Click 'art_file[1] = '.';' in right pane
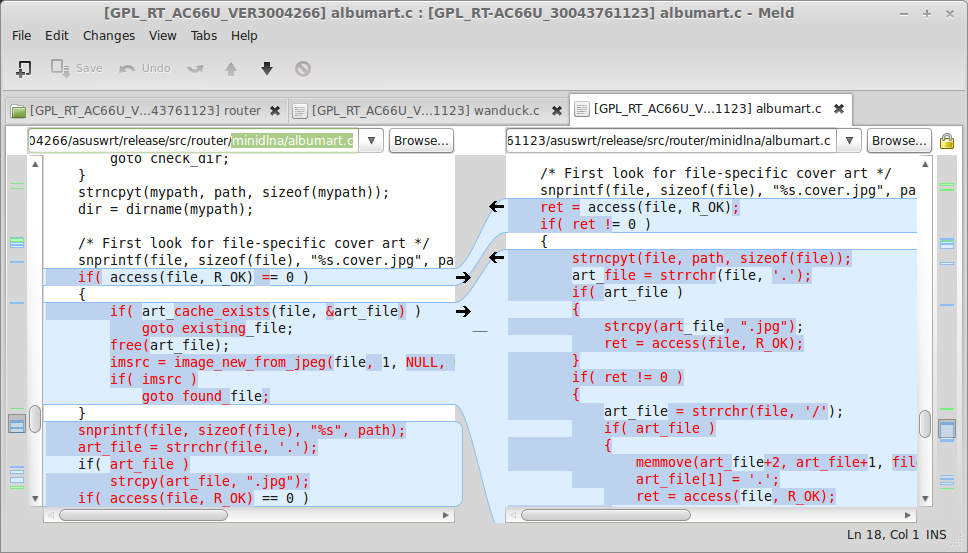This screenshot has height=553, width=968. point(708,480)
